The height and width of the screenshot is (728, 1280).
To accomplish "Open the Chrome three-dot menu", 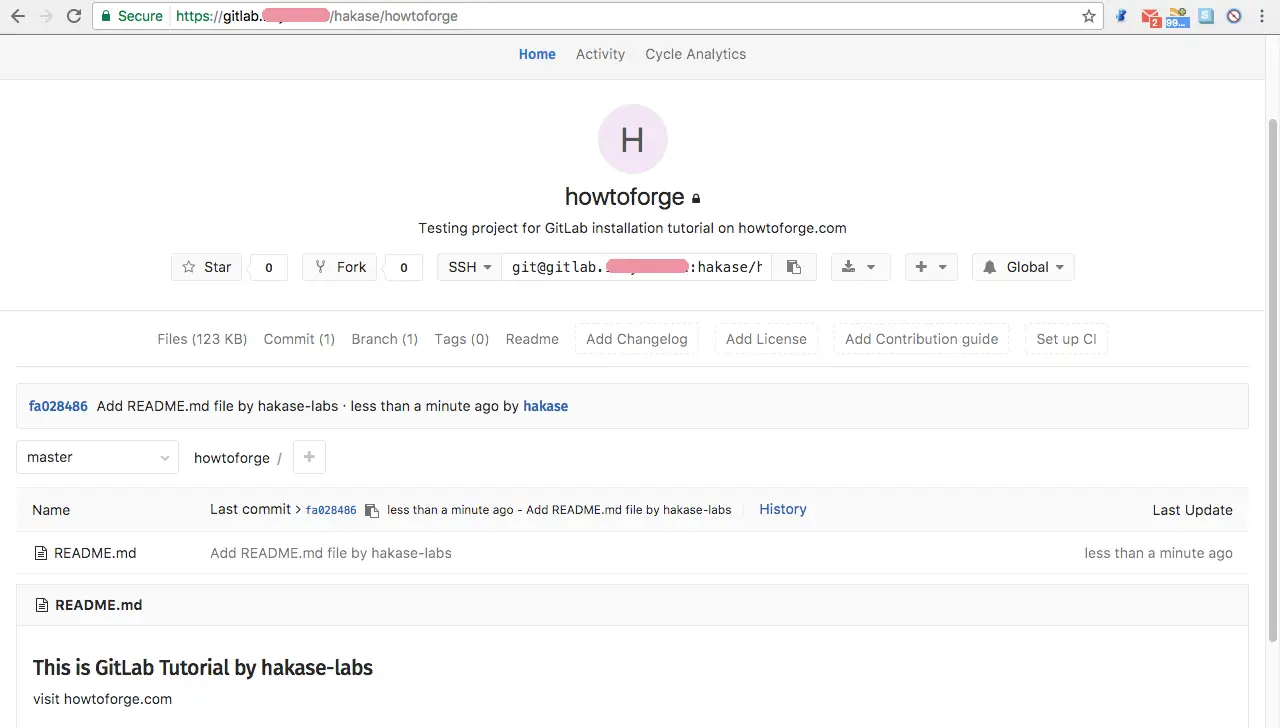I will pos(1262,16).
